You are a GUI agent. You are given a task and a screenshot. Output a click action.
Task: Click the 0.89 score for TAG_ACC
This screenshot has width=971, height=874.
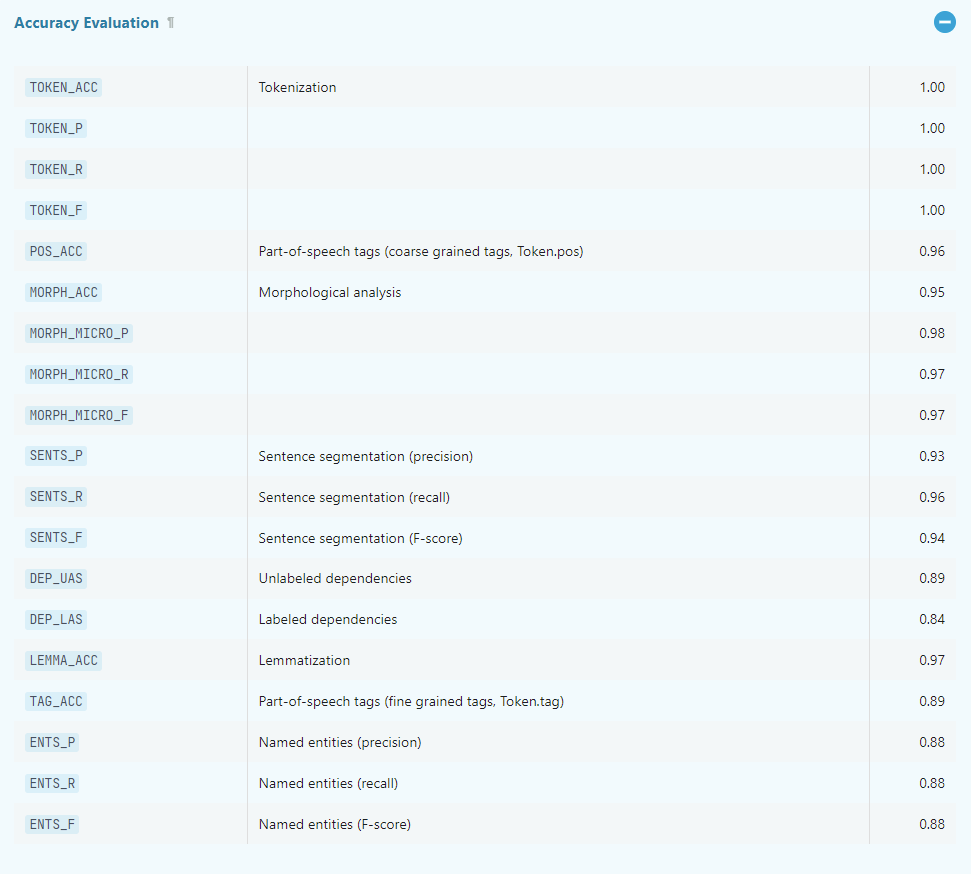[x=932, y=701]
